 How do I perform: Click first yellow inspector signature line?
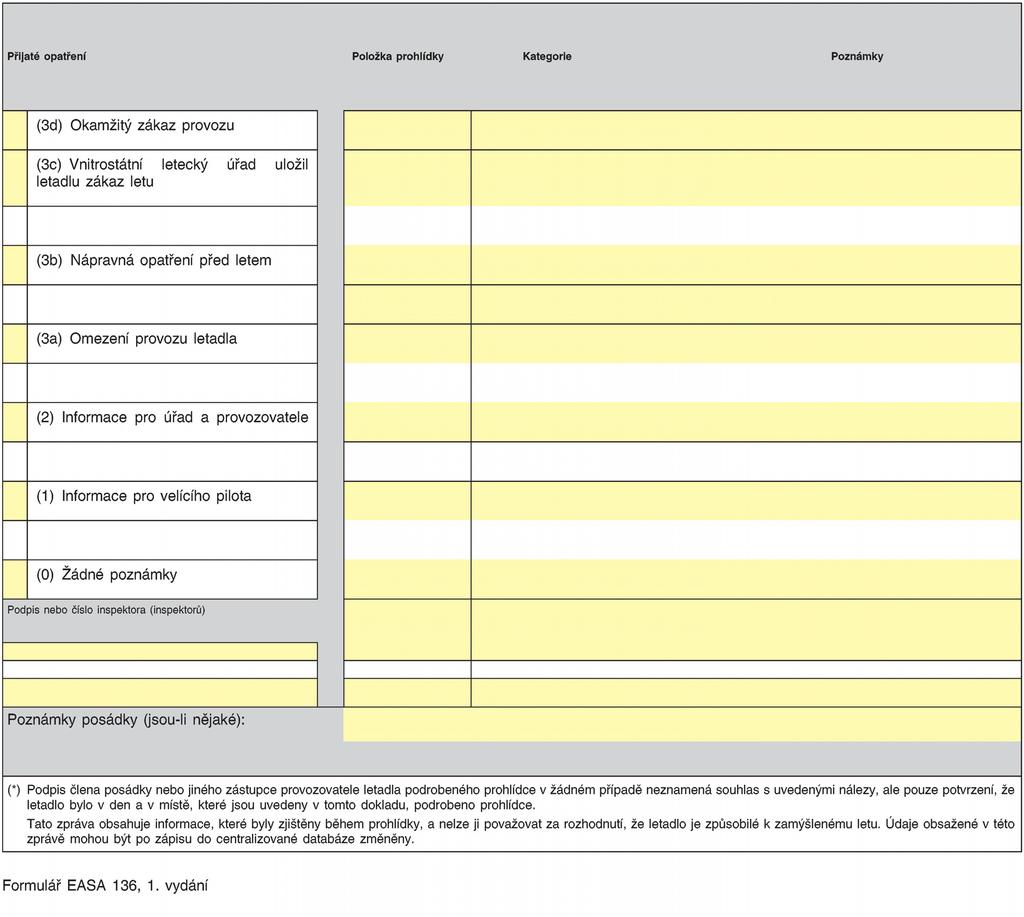tap(160, 651)
